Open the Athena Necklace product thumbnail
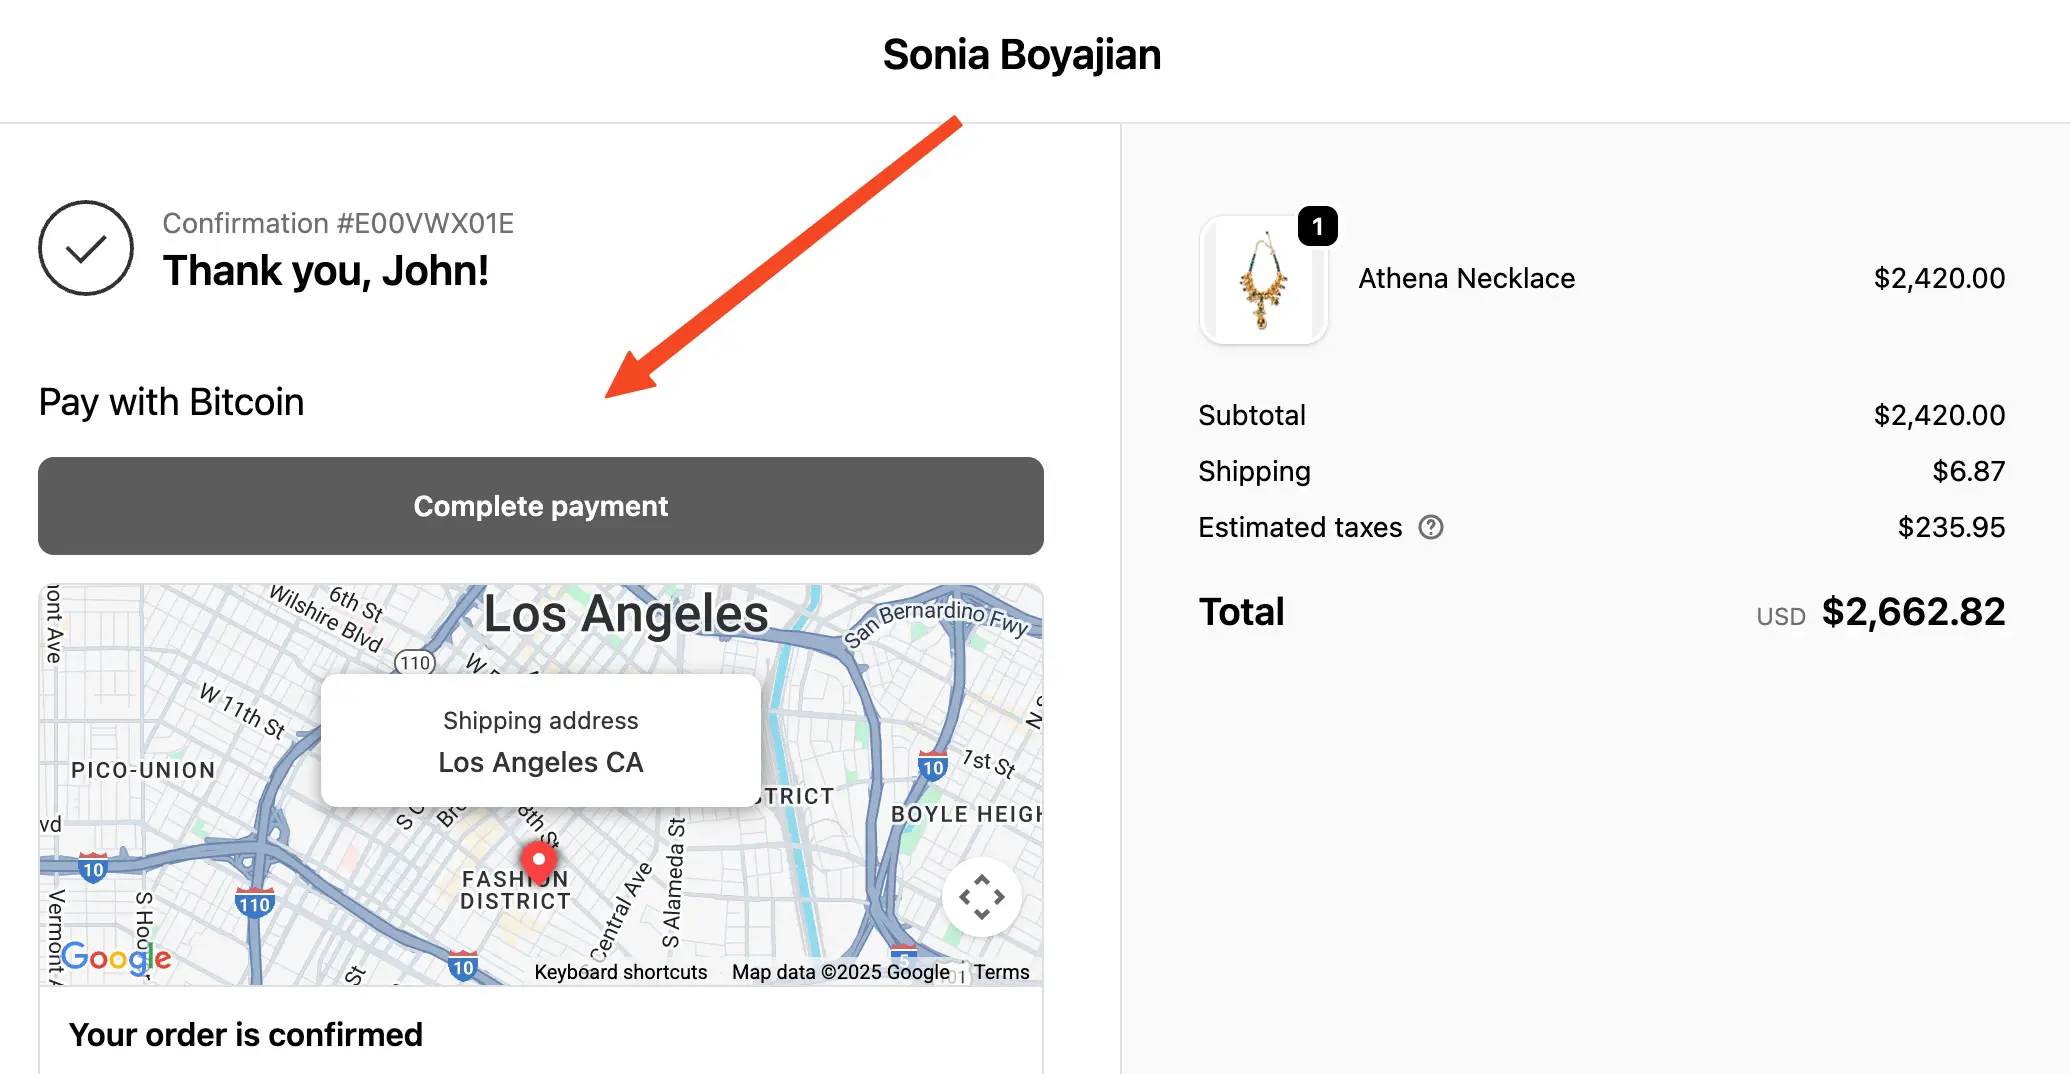This screenshot has height=1074, width=2070. point(1264,280)
